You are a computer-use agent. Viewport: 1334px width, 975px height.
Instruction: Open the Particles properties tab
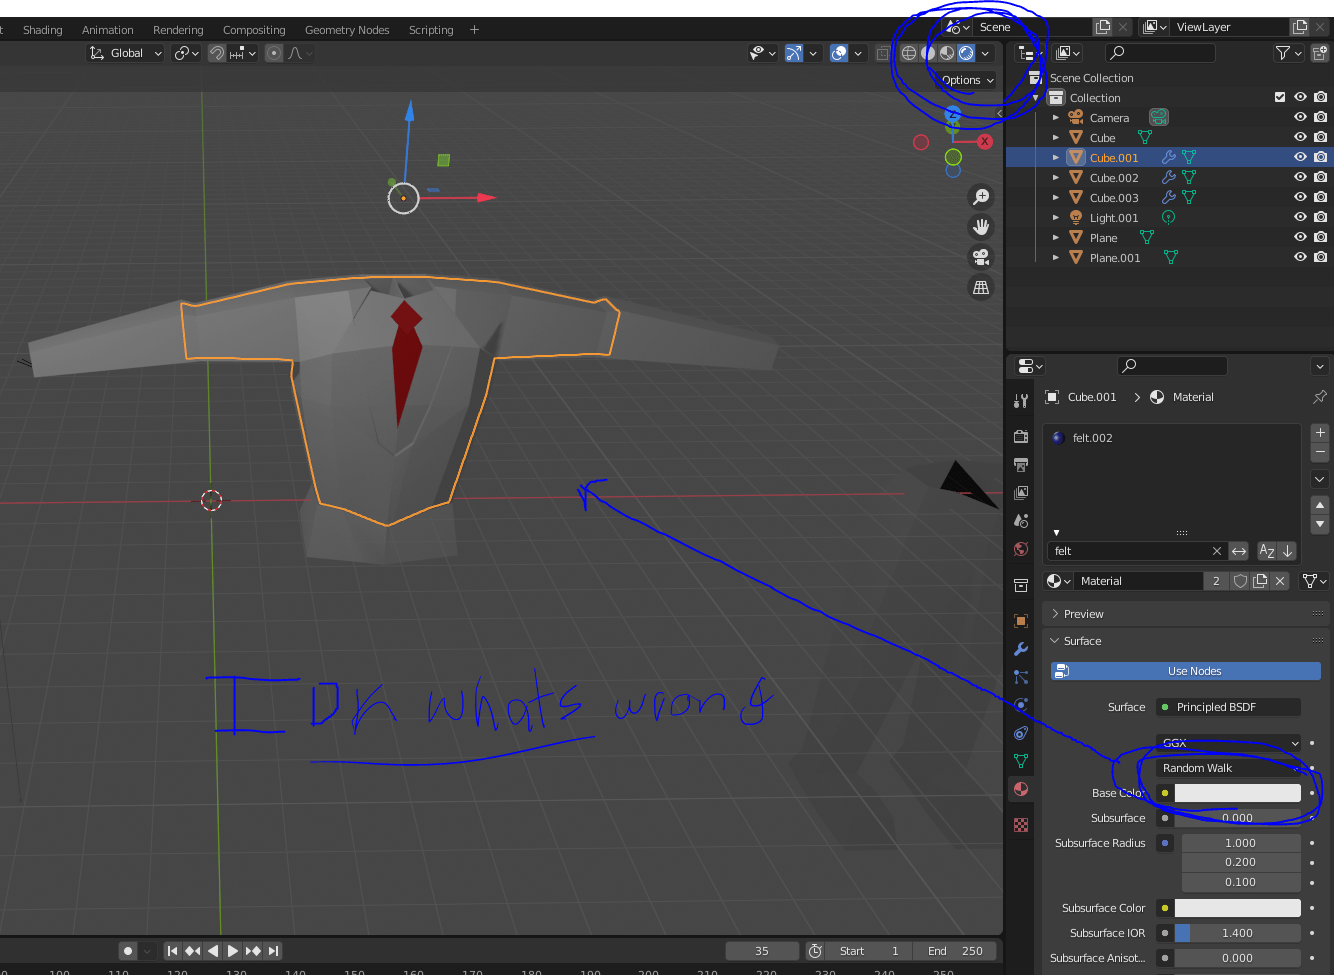[x=1020, y=677]
